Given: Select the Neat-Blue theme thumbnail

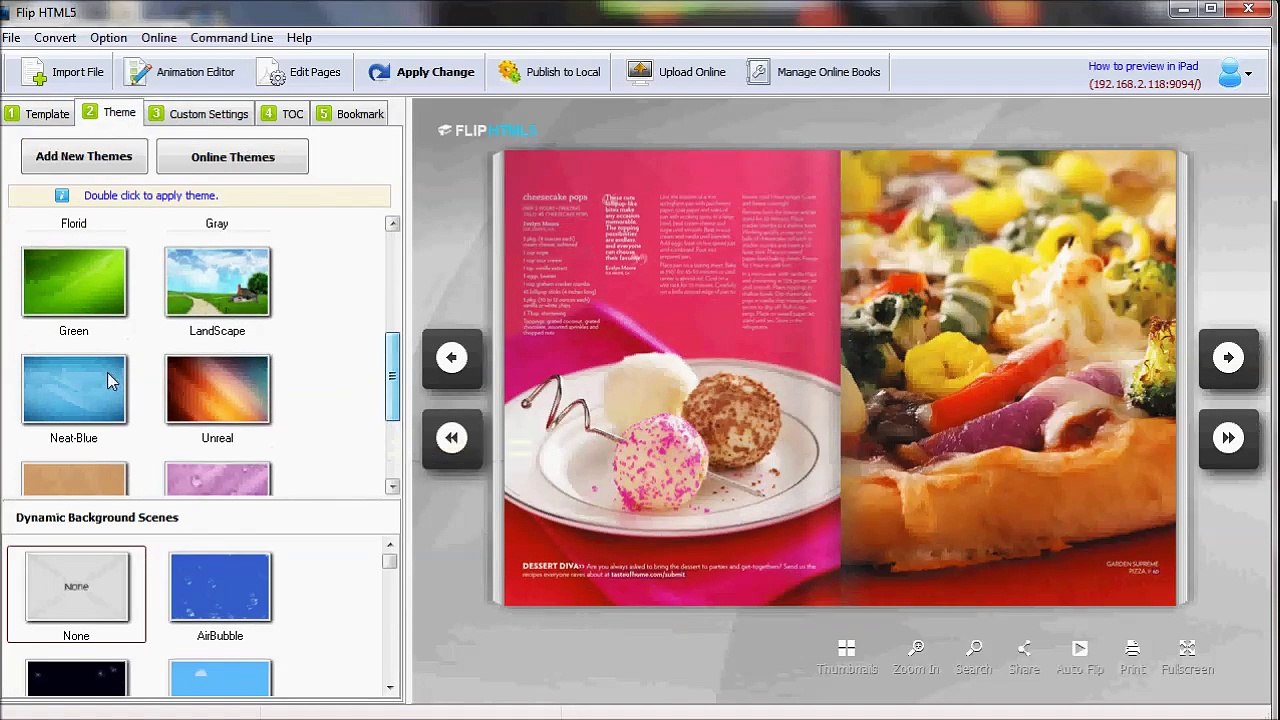Looking at the screenshot, I should 74,389.
